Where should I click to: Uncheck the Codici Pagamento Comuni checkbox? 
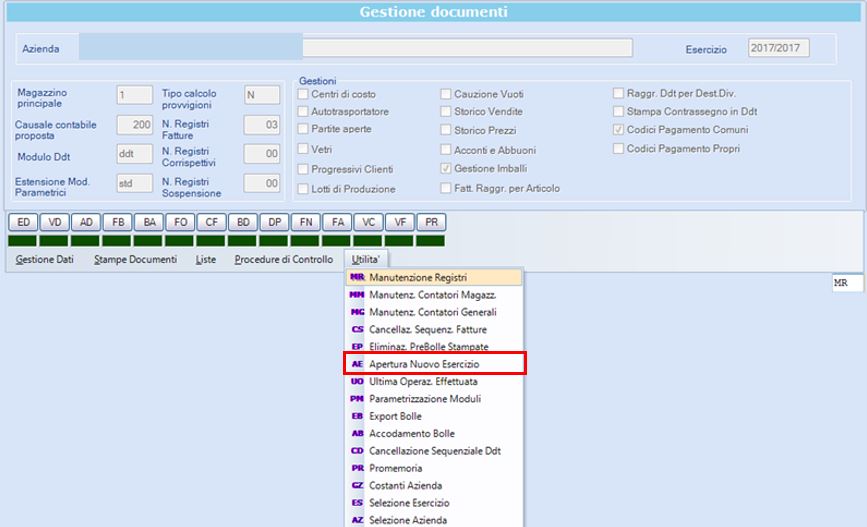point(619,129)
